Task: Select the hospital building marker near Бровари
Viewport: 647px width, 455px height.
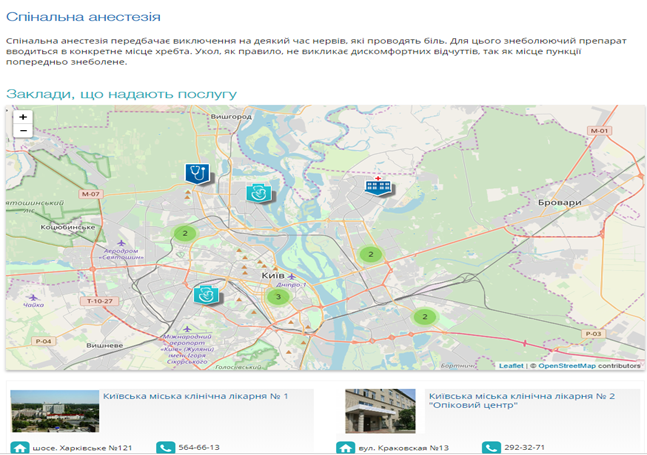Action: click(378, 186)
